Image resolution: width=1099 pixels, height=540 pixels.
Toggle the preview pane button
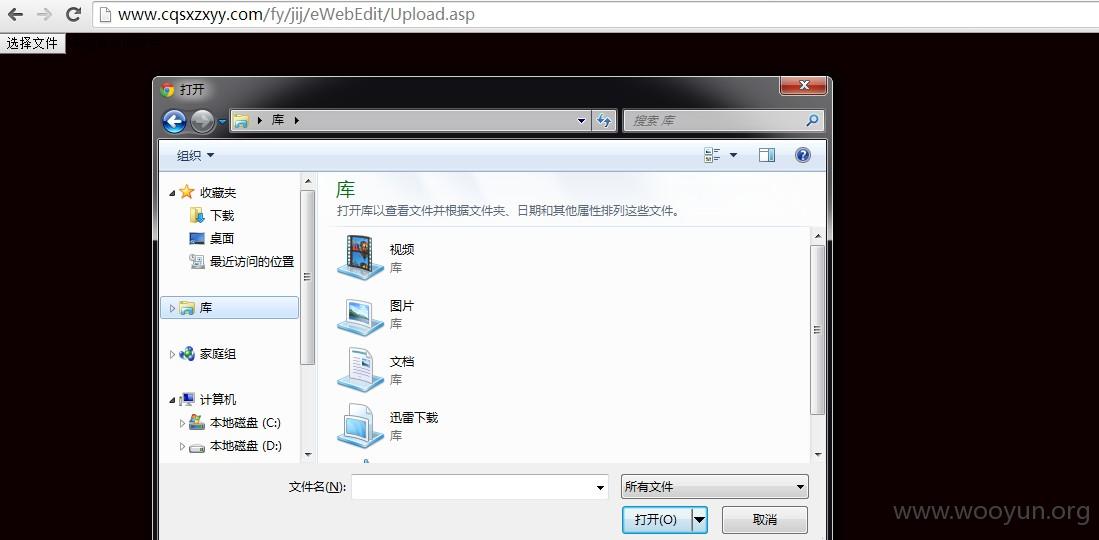767,155
